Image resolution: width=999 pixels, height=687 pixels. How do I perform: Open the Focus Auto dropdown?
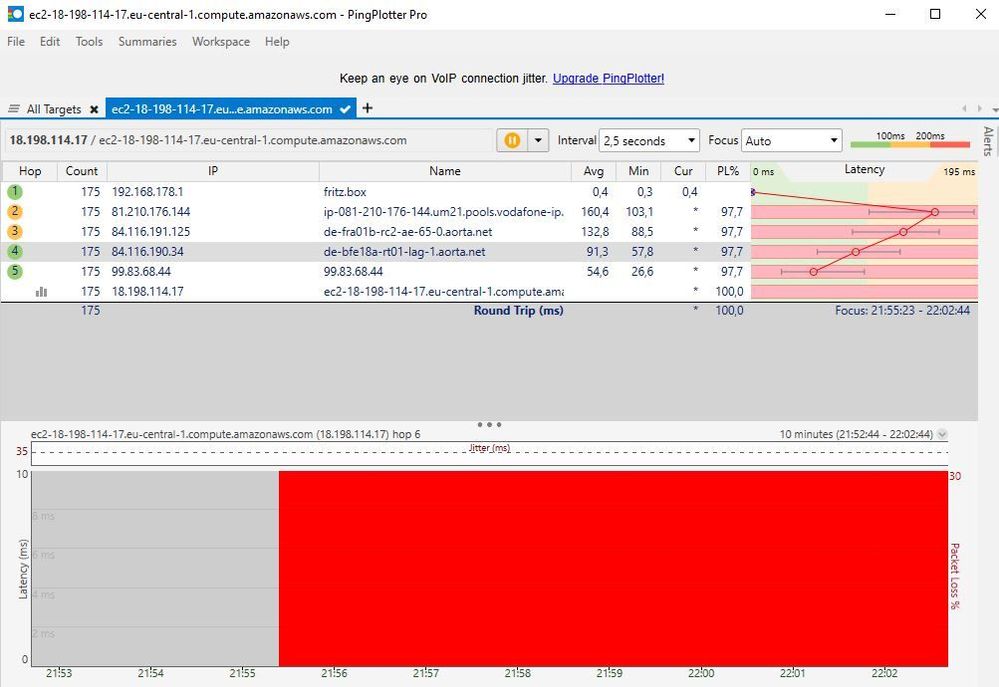point(791,140)
